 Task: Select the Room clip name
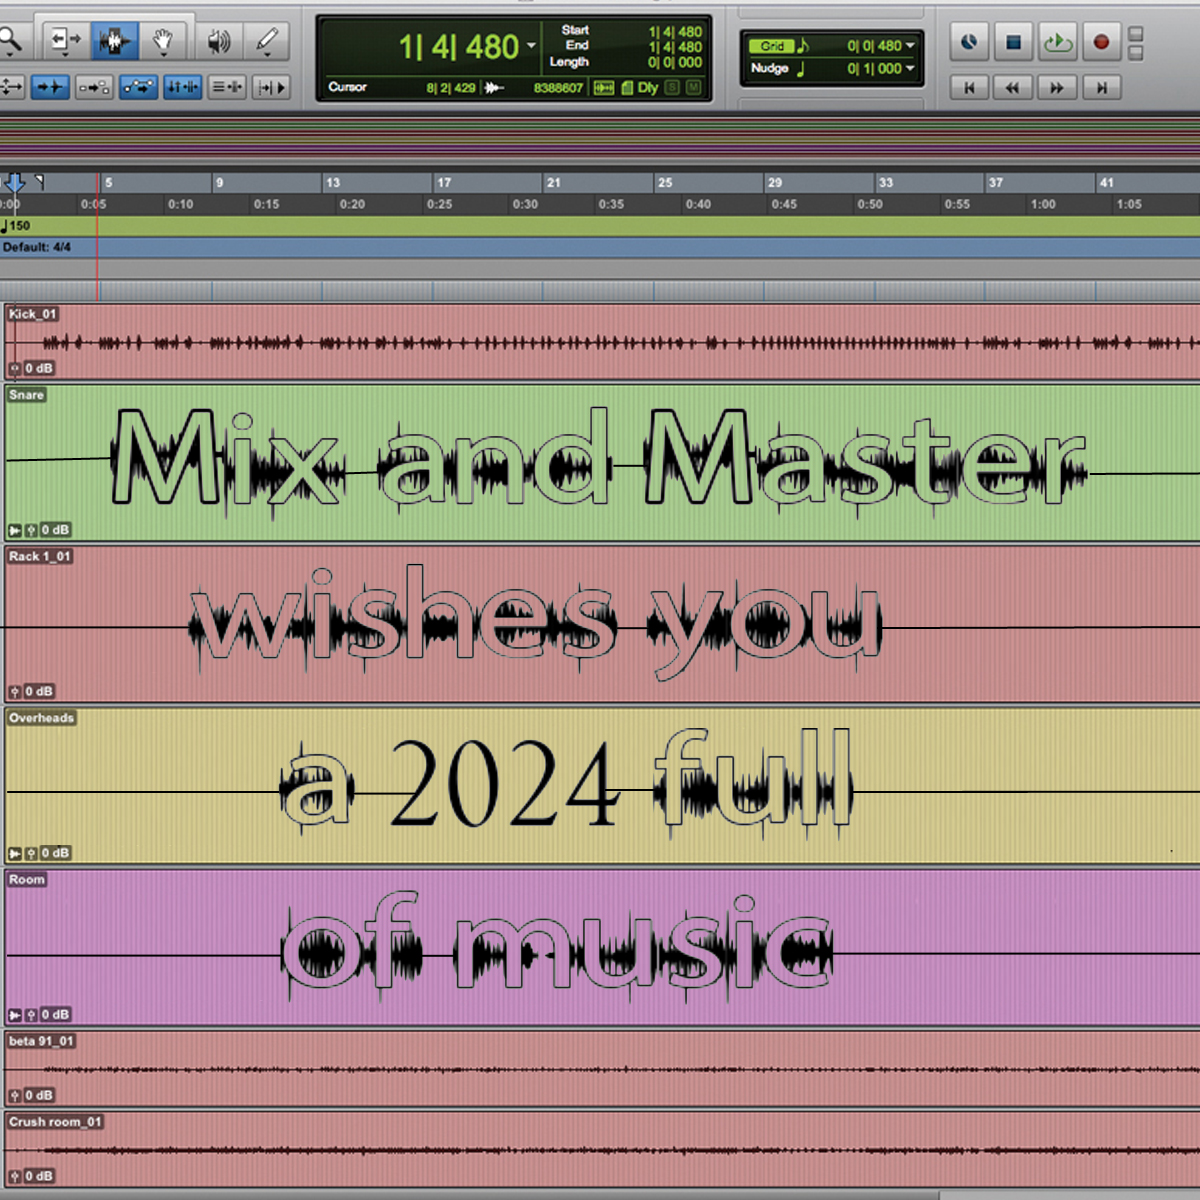[x=27, y=880]
